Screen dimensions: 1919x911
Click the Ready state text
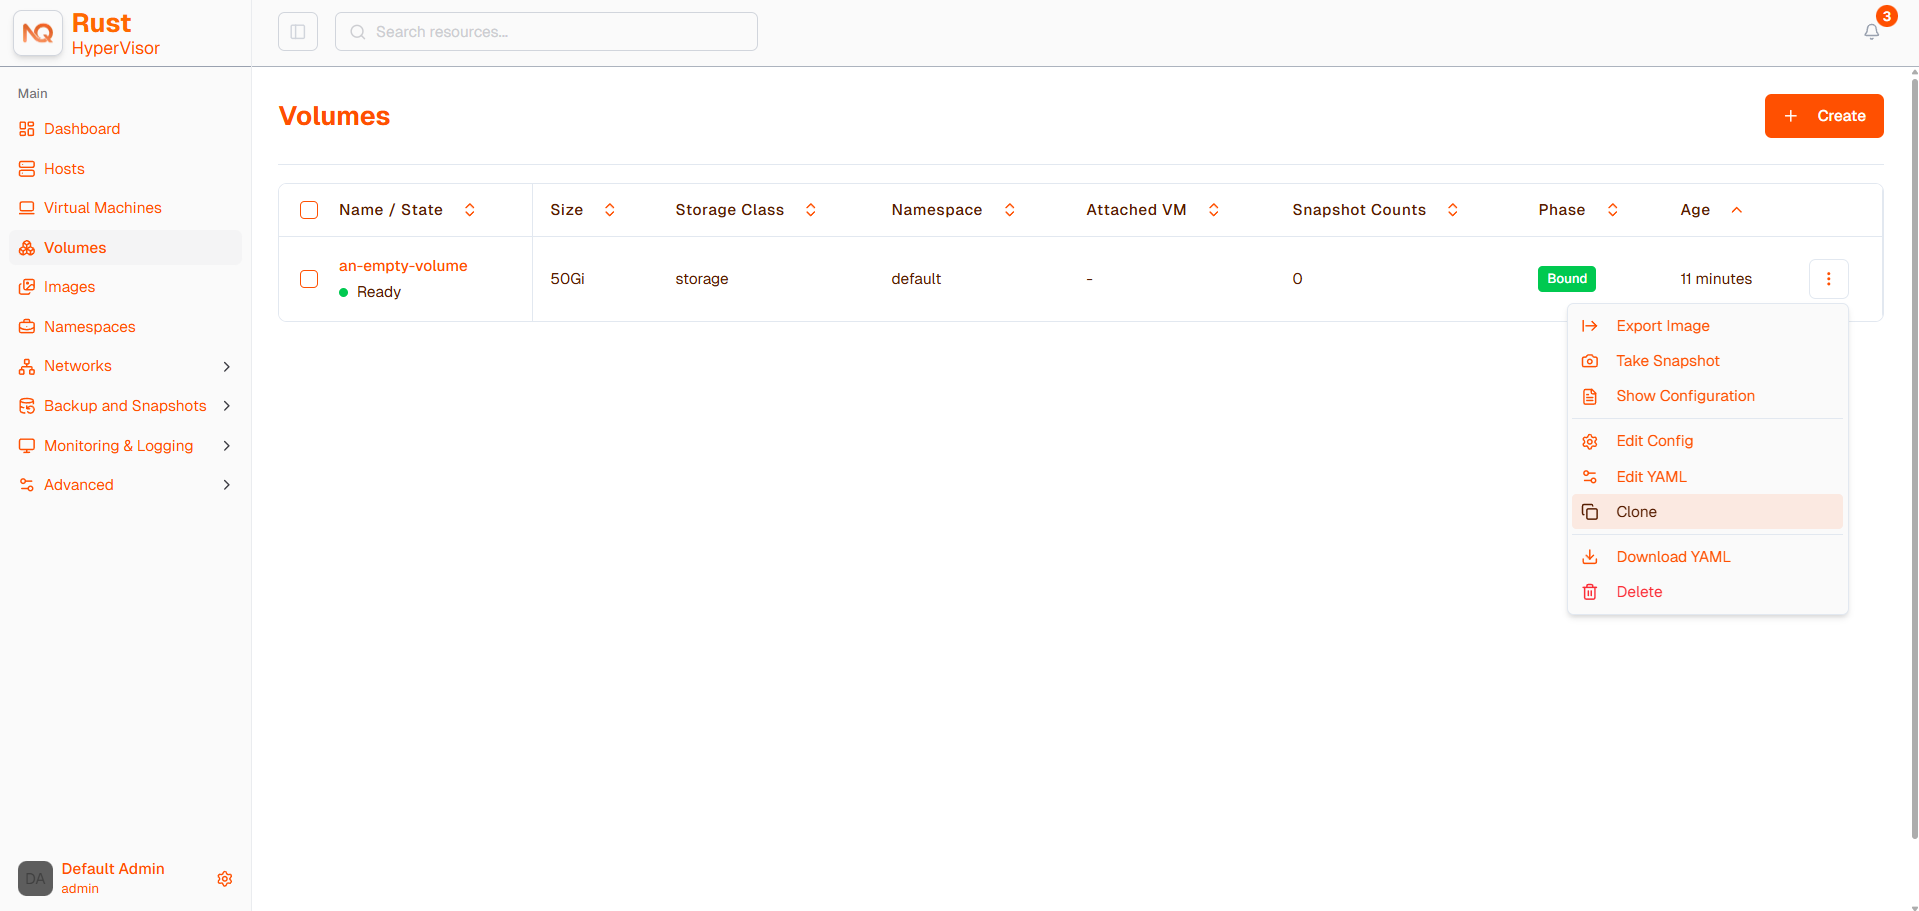(379, 292)
